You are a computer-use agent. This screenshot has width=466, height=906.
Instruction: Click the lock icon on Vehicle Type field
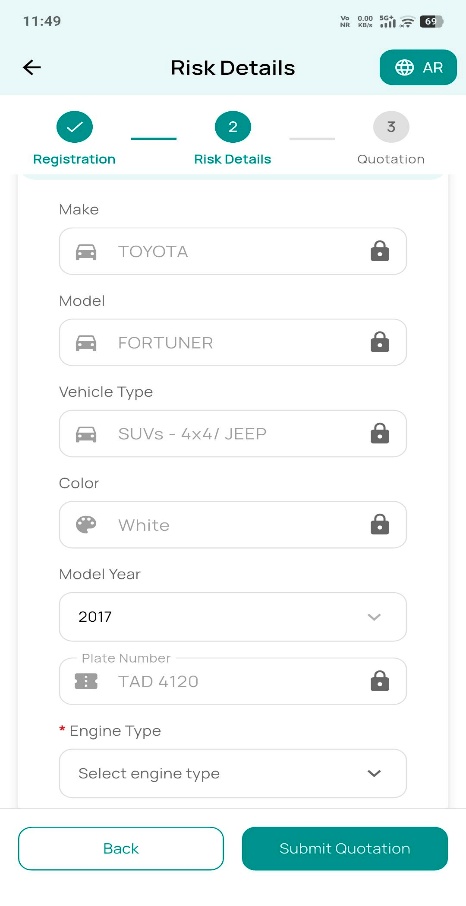[x=380, y=433]
